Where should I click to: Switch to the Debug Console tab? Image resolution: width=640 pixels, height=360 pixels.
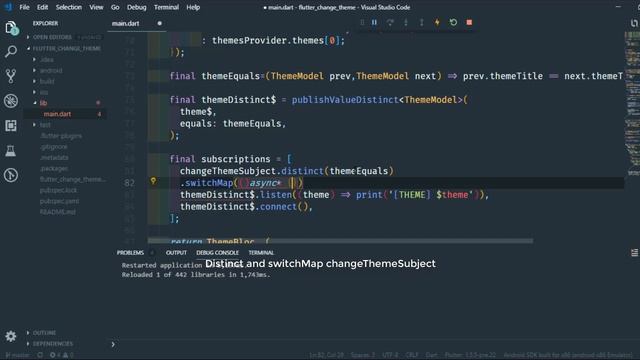pyautogui.click(x=218, y=253)
